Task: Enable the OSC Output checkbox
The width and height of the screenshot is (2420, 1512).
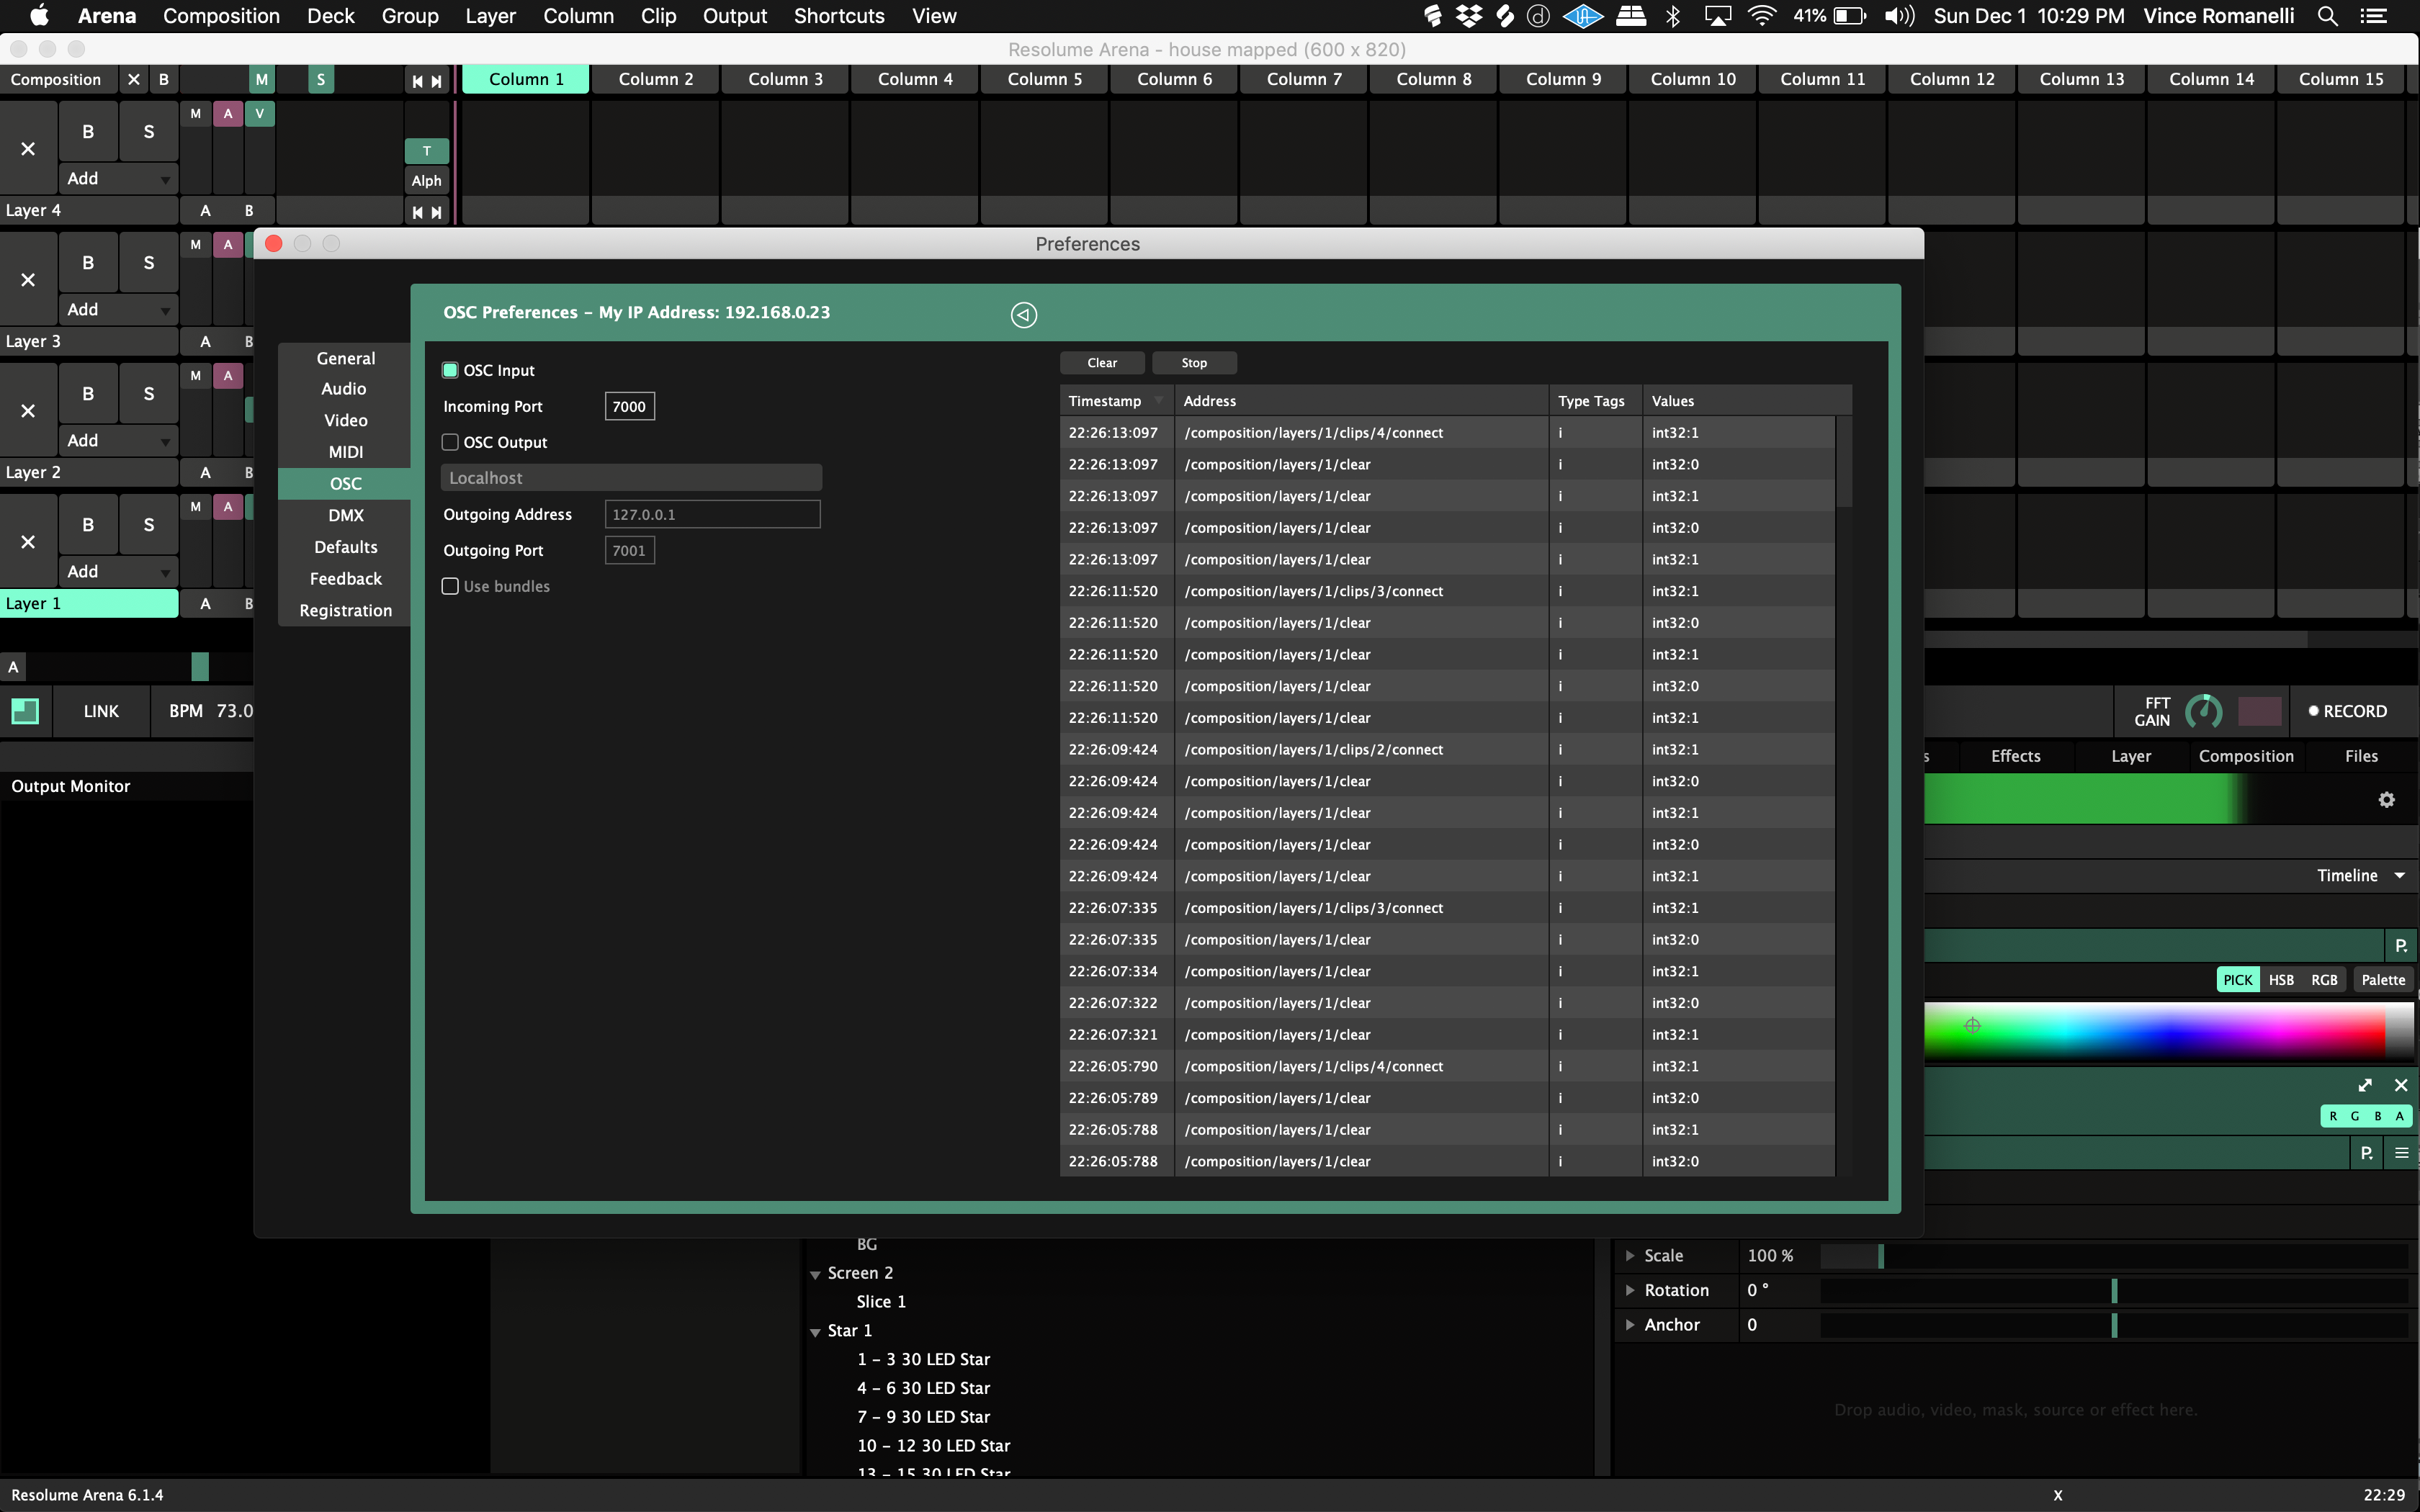Action: pyautogui.click(x=450, y=442)
